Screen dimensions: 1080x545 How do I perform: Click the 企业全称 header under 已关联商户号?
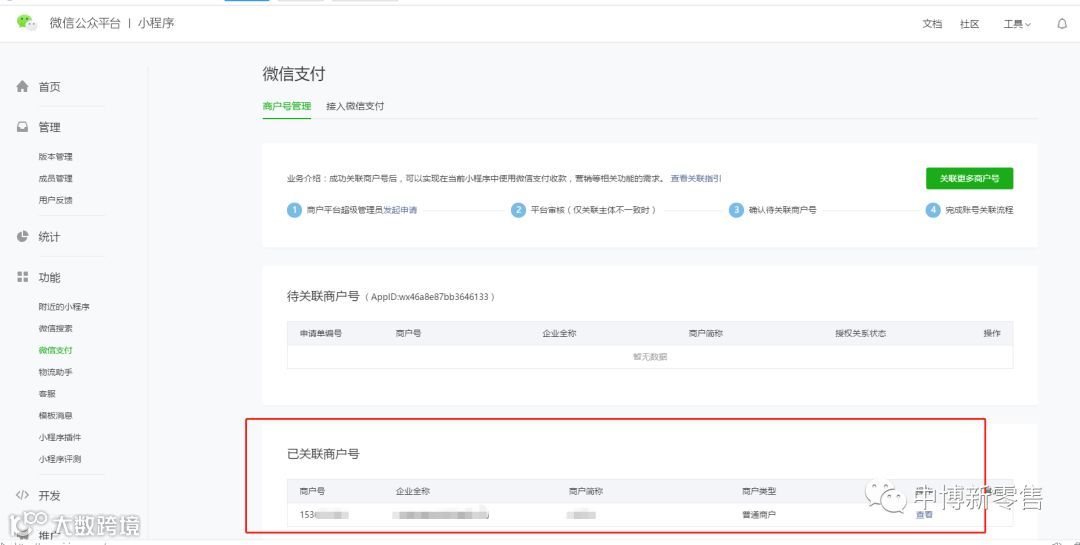coord(413,491)
